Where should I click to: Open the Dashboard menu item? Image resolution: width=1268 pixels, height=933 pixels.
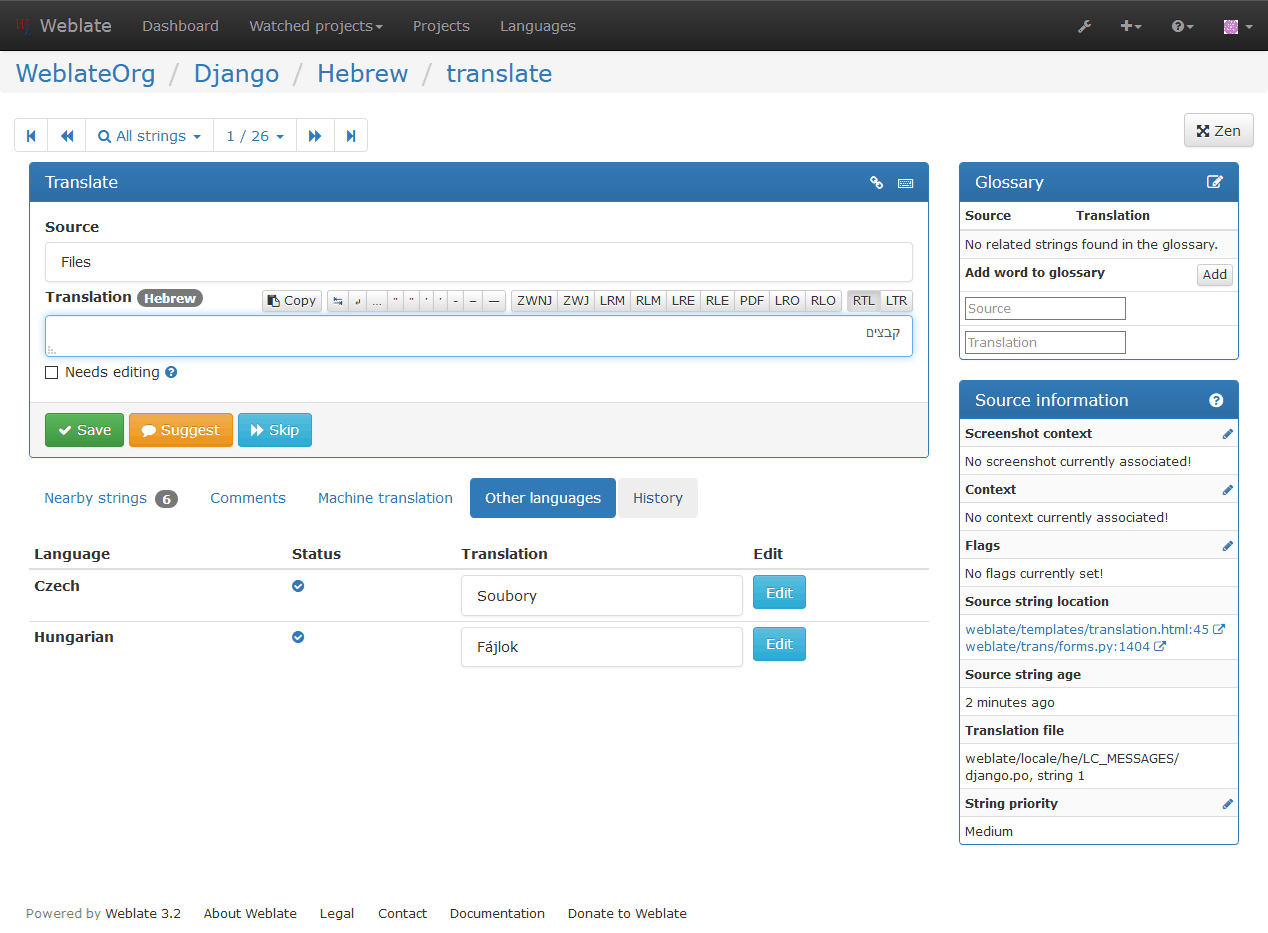pyautogui.click(x=180, y=26)
